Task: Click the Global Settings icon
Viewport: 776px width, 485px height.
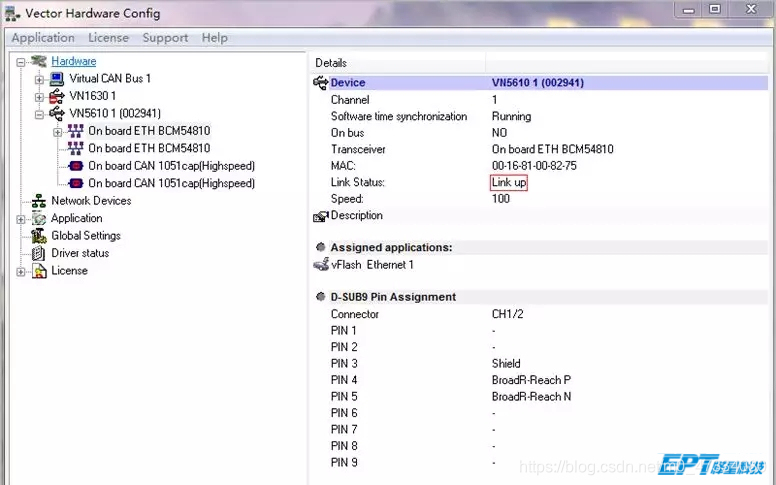Action: pyautogui.click(x=39, y=236)
